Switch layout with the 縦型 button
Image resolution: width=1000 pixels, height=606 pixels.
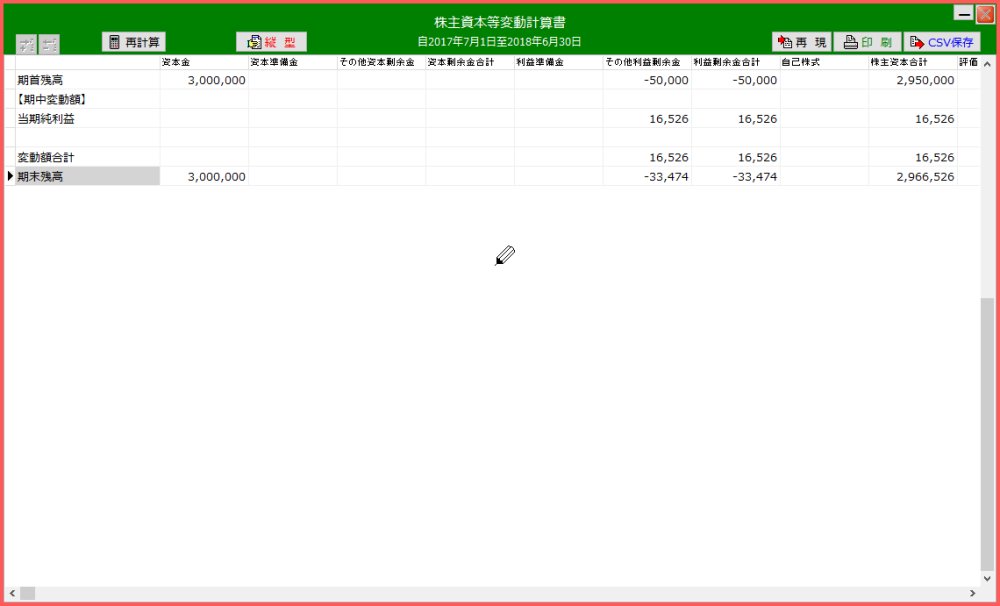point(271,42)
